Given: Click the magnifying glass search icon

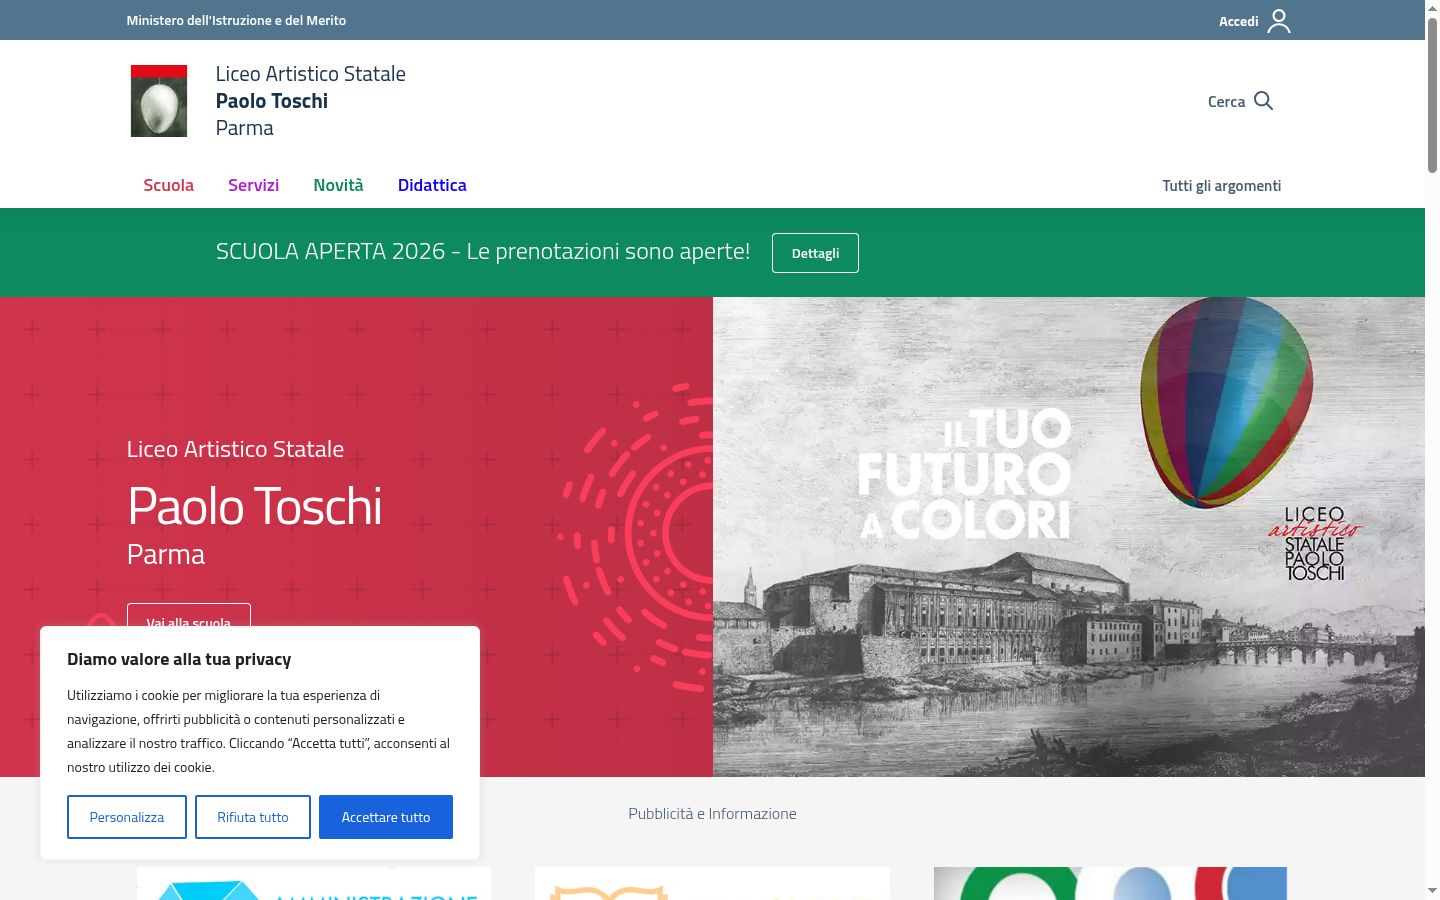Looking at the screenshot, I should coord(1263,101).
